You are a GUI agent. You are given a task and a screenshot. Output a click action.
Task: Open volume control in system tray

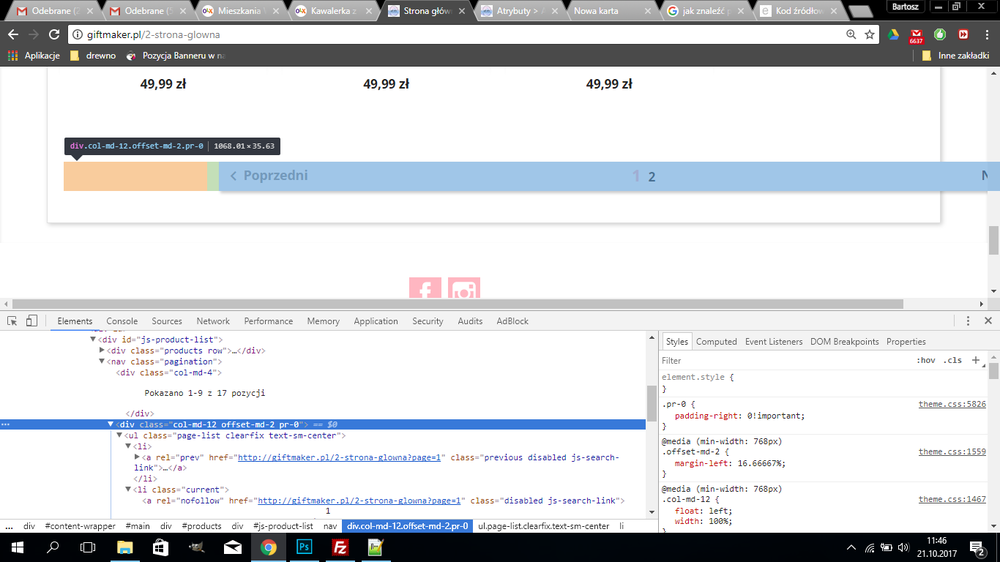click(x=903, y=547)
